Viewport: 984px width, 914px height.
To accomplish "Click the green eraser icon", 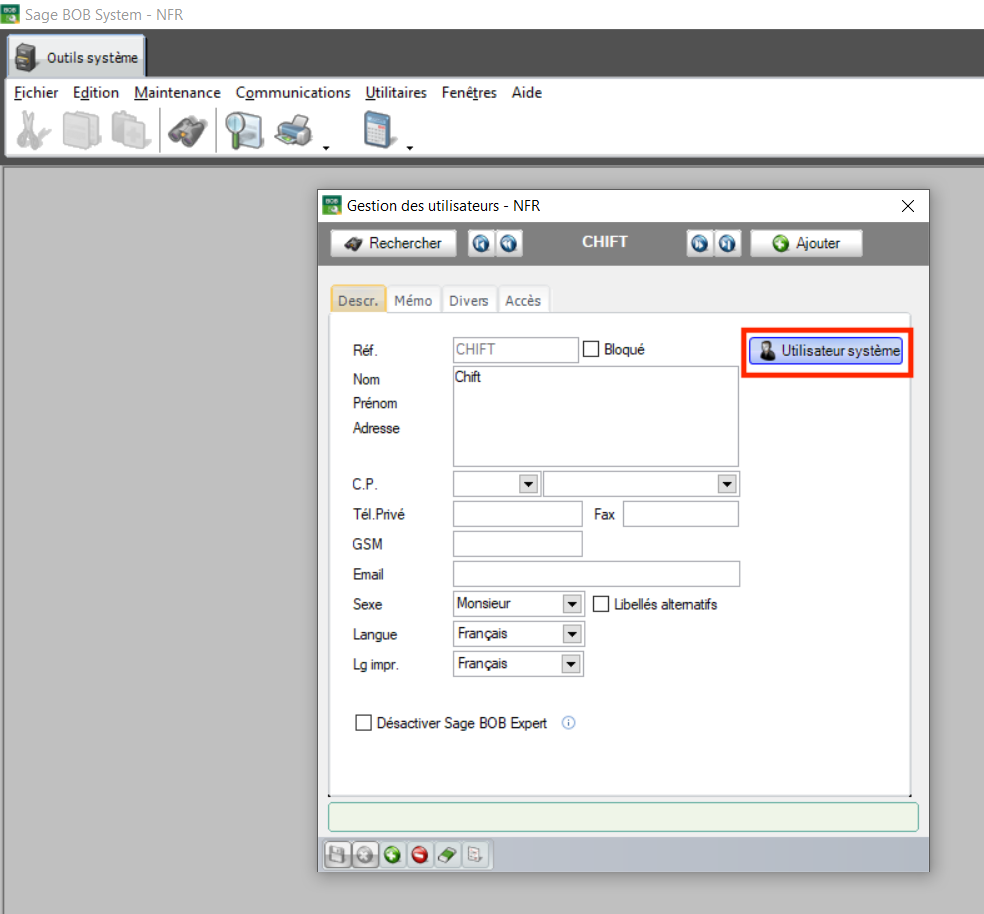I will point(447,855).
